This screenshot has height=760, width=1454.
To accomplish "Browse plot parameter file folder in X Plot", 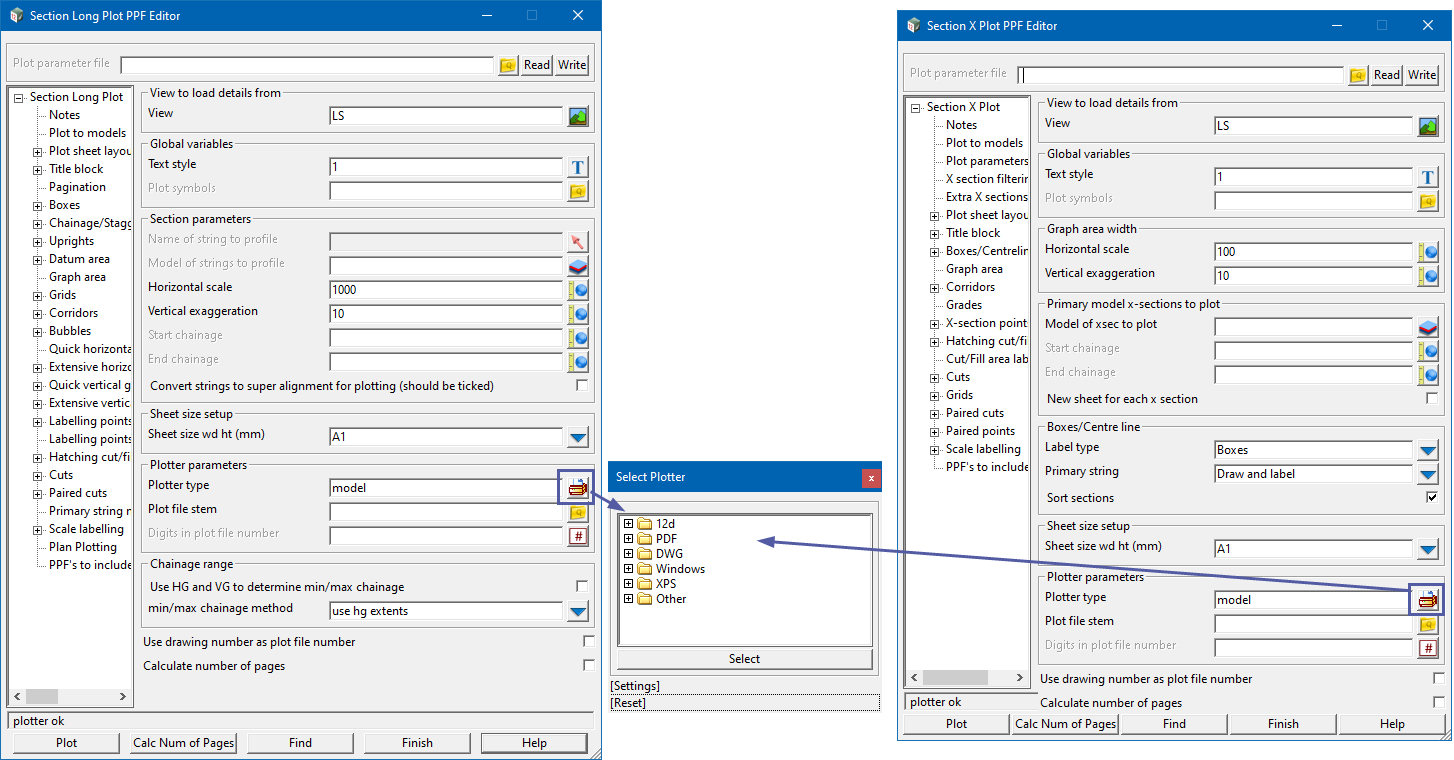I will pos(1357,75).
